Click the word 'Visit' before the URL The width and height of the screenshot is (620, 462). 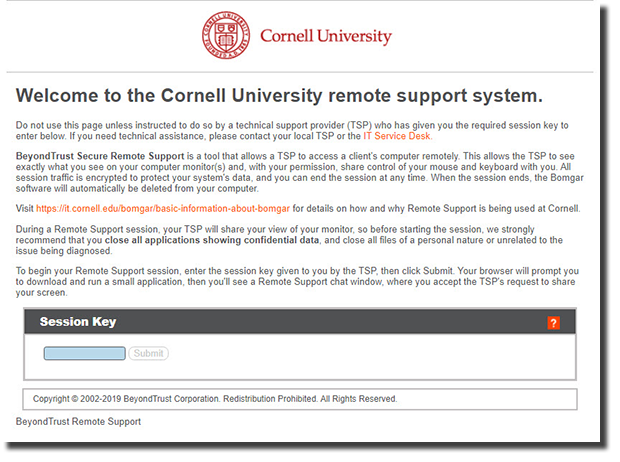coord(25,208)
